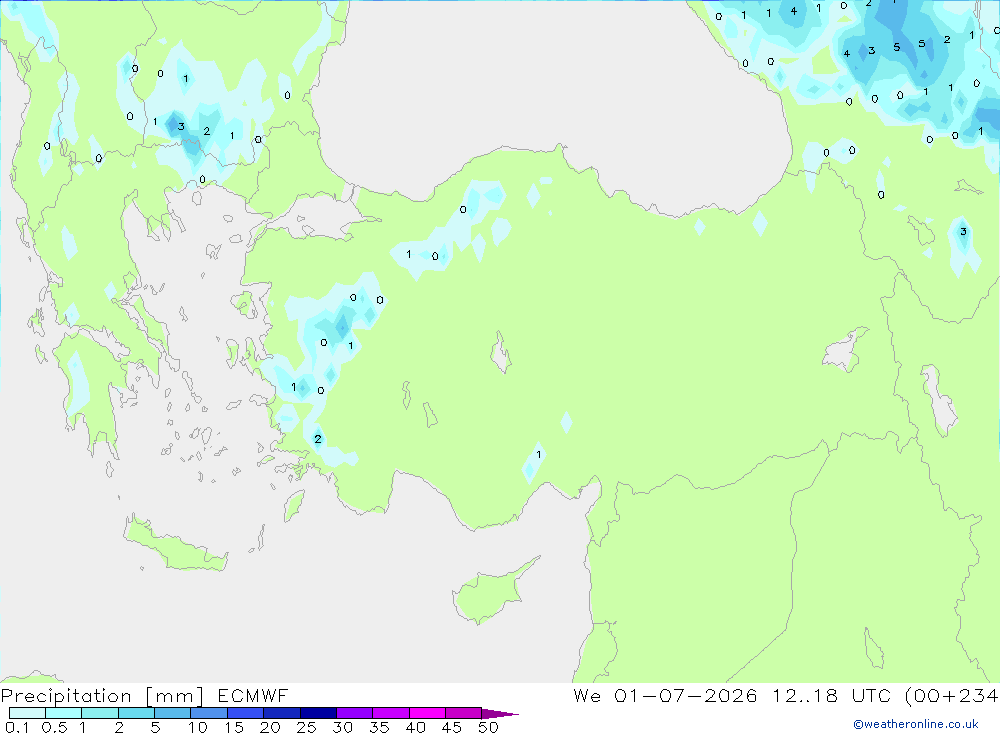Click the 45–50 mm legend swatch
This screenshot has height=733, width=1000.
tap(463, 713)
